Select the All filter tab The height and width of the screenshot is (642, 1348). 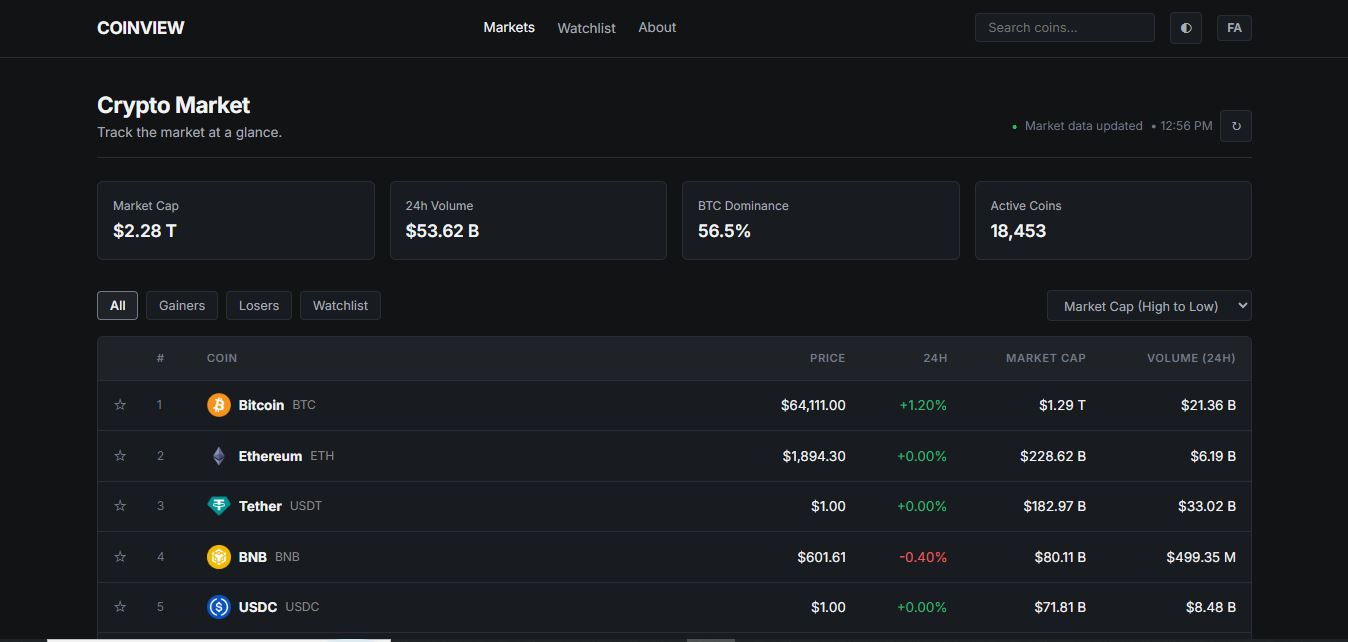coord(117,305)
